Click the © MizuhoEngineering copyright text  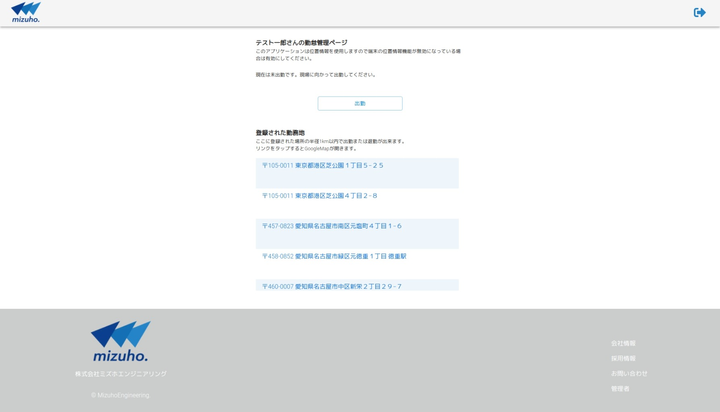pyautogui.click(x=120, y=395)
